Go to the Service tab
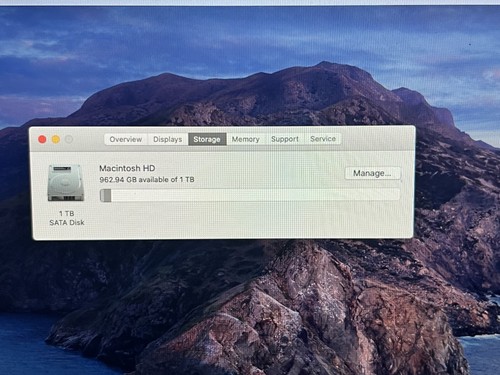This screenshot has width=500, height=375. (323, 138)
